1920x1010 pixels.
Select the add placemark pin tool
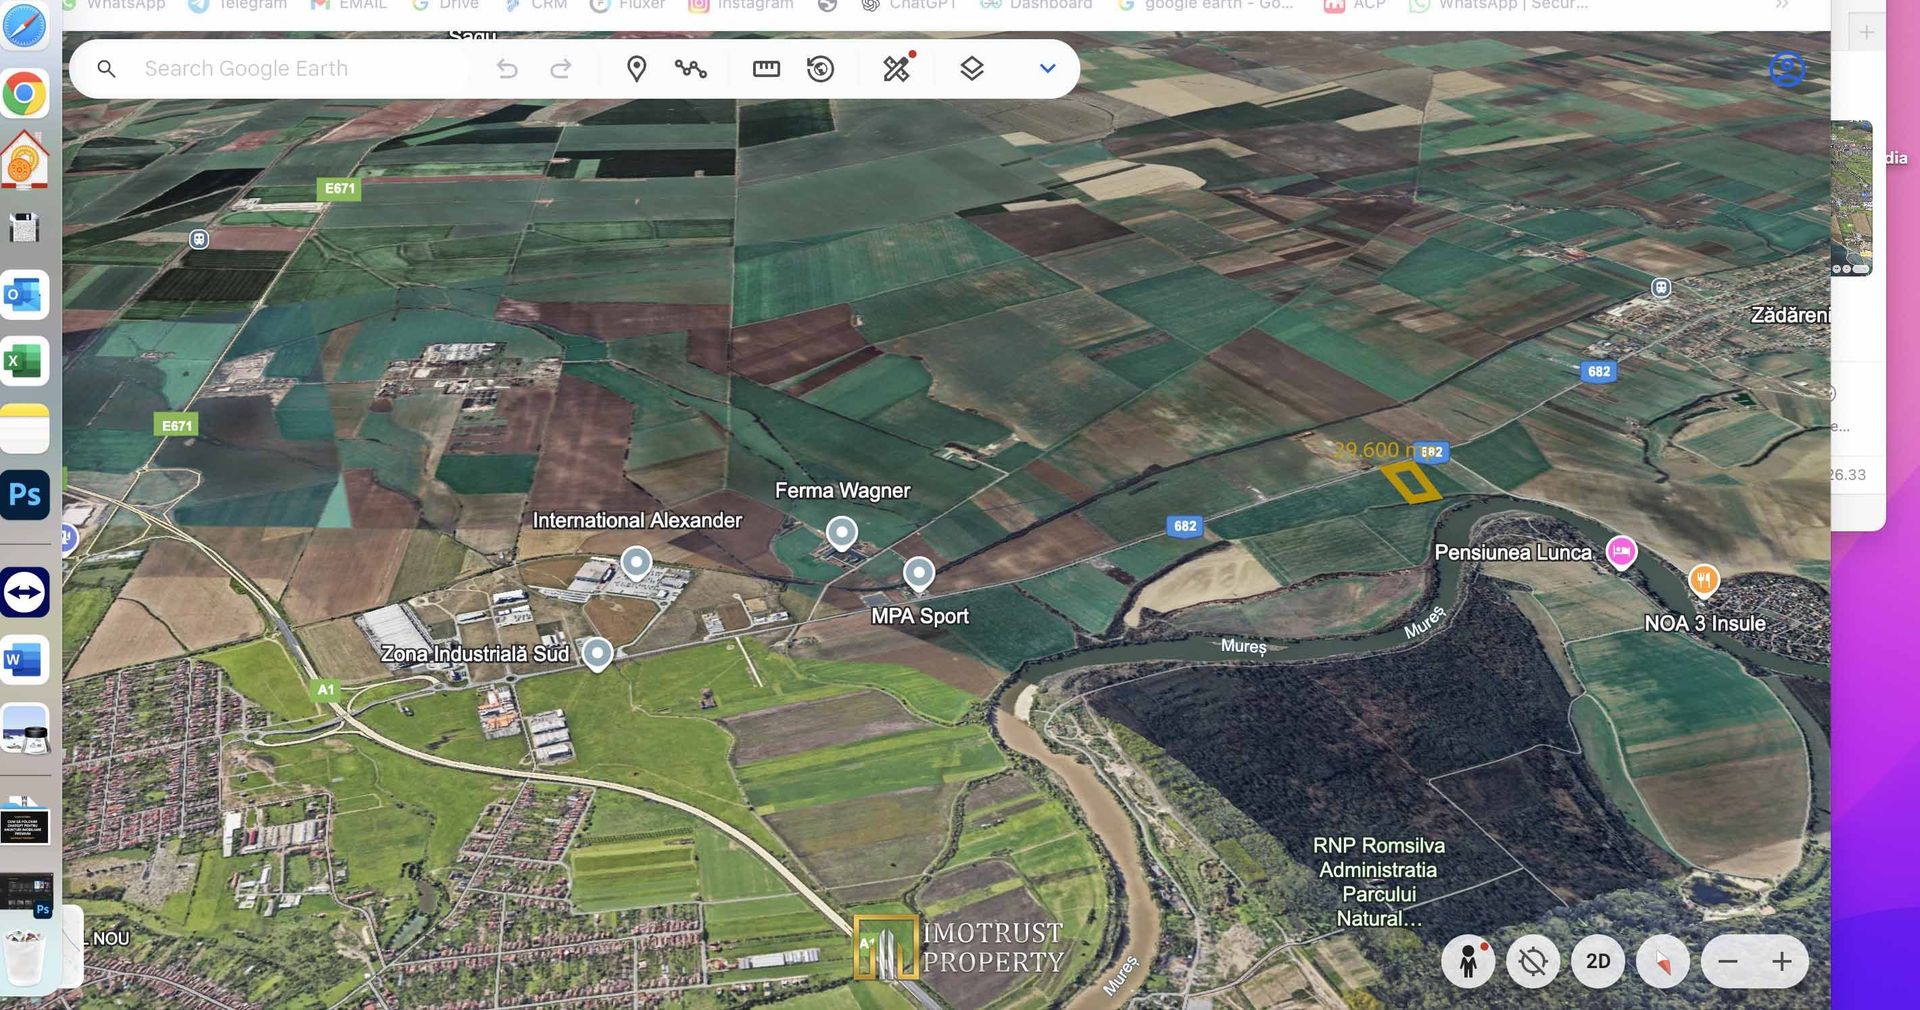[x=637, y=68]
